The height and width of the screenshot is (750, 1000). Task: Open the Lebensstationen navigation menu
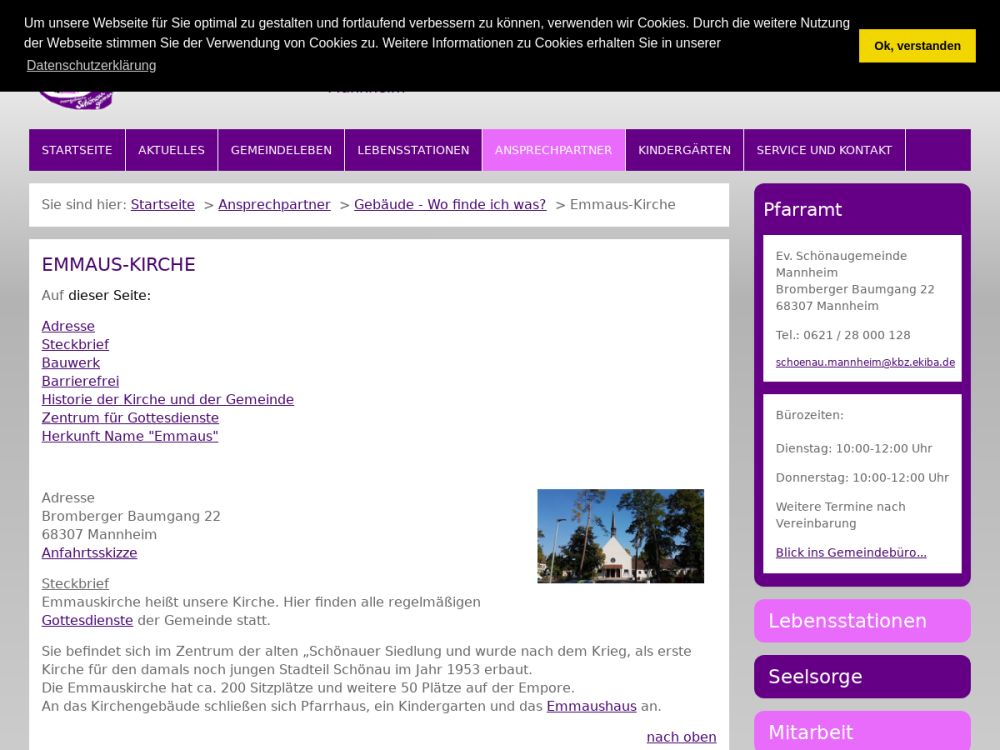point(413,150)
